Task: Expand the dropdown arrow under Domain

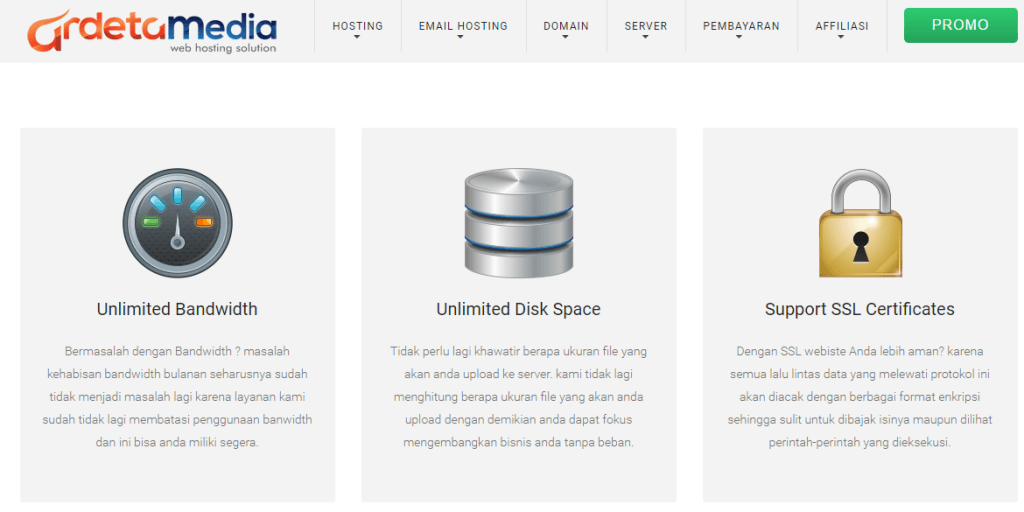Action: click(566, 37)
